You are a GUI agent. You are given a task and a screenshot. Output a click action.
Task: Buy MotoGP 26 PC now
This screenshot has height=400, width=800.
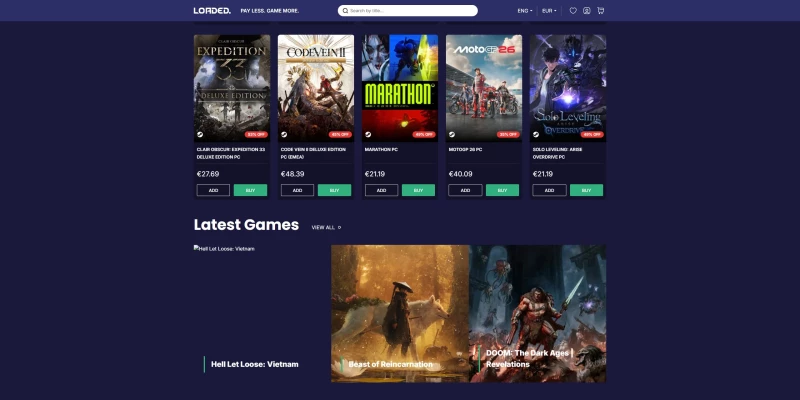click(x=502, y=190)
